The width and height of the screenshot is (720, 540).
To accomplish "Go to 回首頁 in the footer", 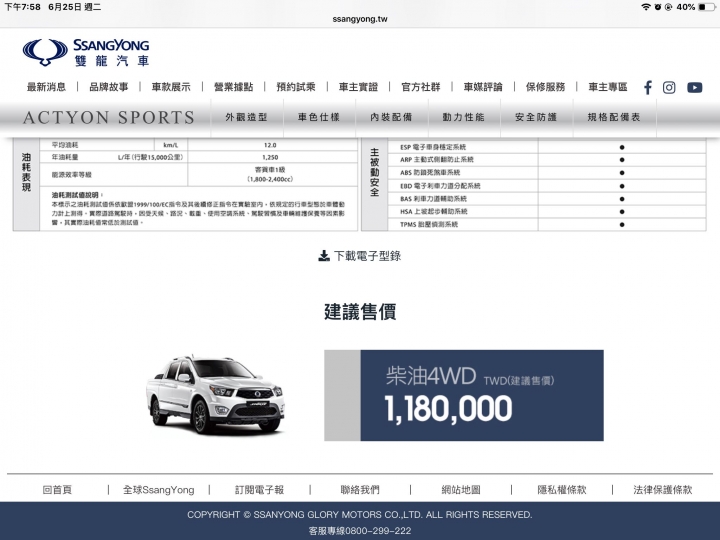I will (x=57, y=490).
